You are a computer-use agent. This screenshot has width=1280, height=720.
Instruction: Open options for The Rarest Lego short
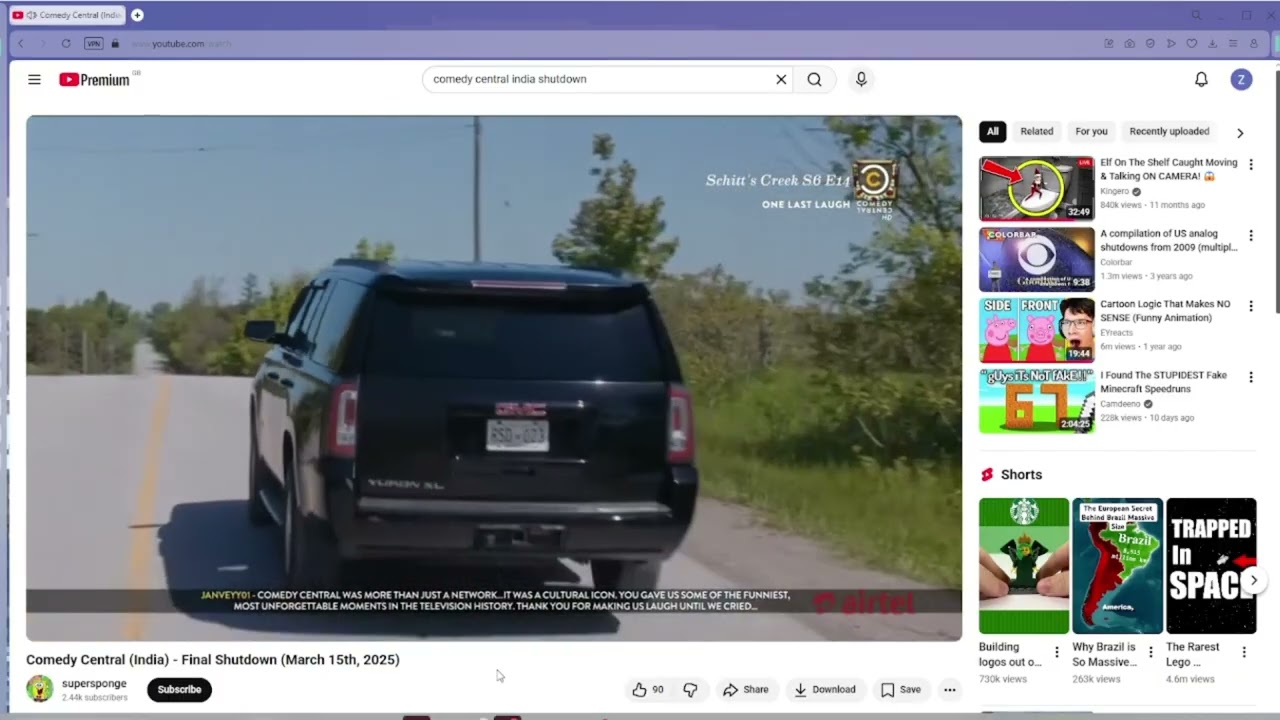(1244, 652)
